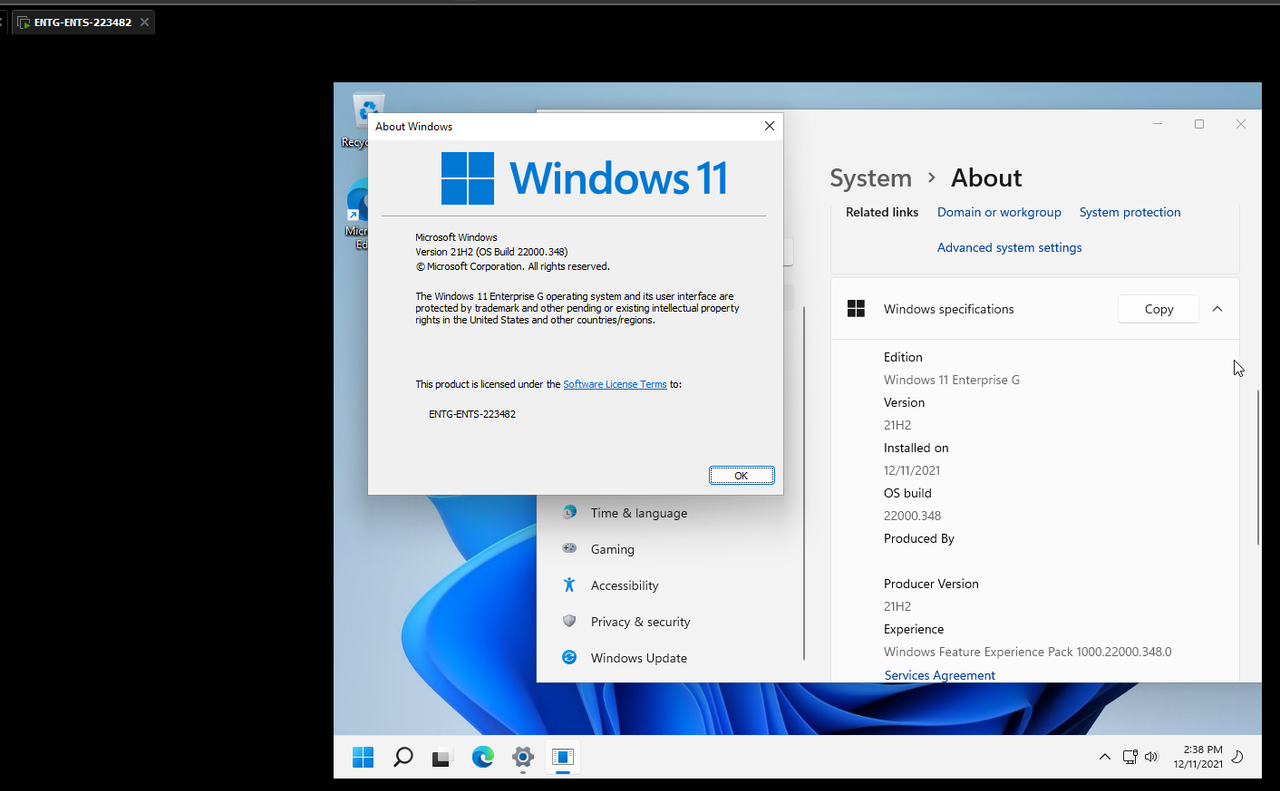Select OS build value 22000.348

pyautogui.click(x=912, y=516)
